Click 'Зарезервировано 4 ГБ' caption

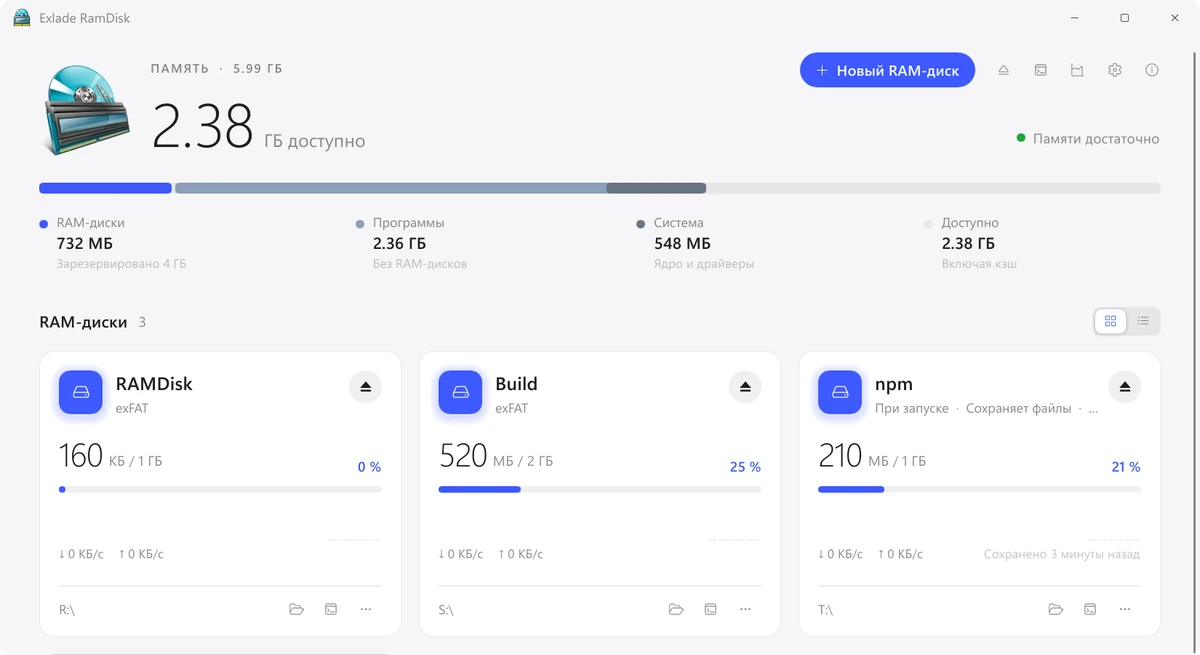click(x=121, y=264)
